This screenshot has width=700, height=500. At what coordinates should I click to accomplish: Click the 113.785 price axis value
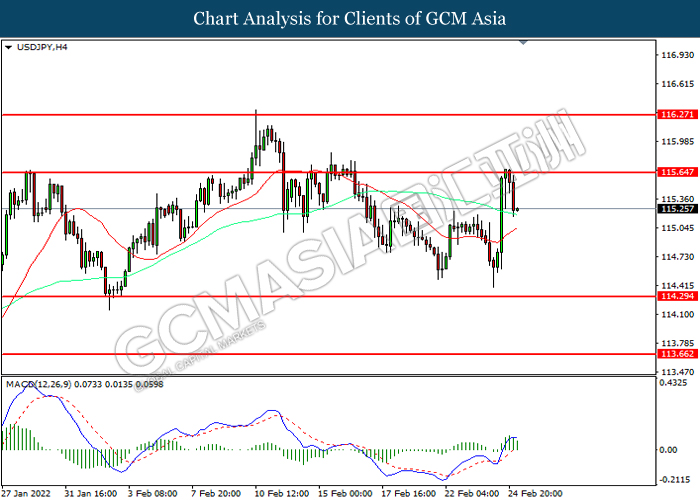[x=677, y=343]
